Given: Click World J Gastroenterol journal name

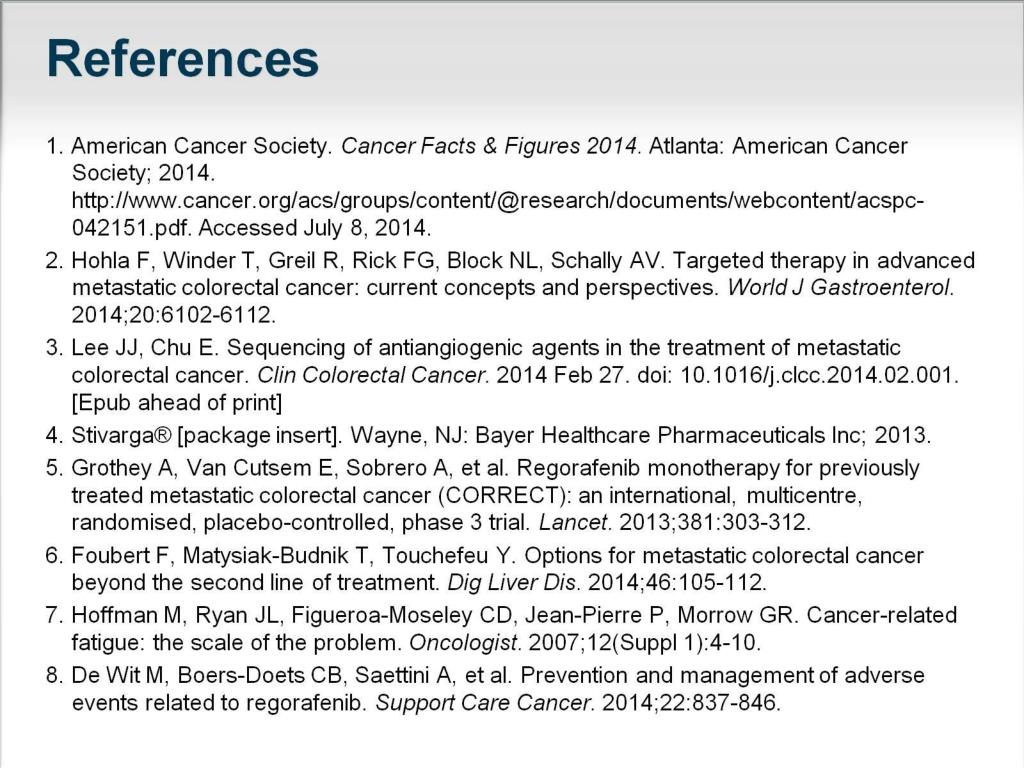Looking at the screenshot, I should (840, 287).
